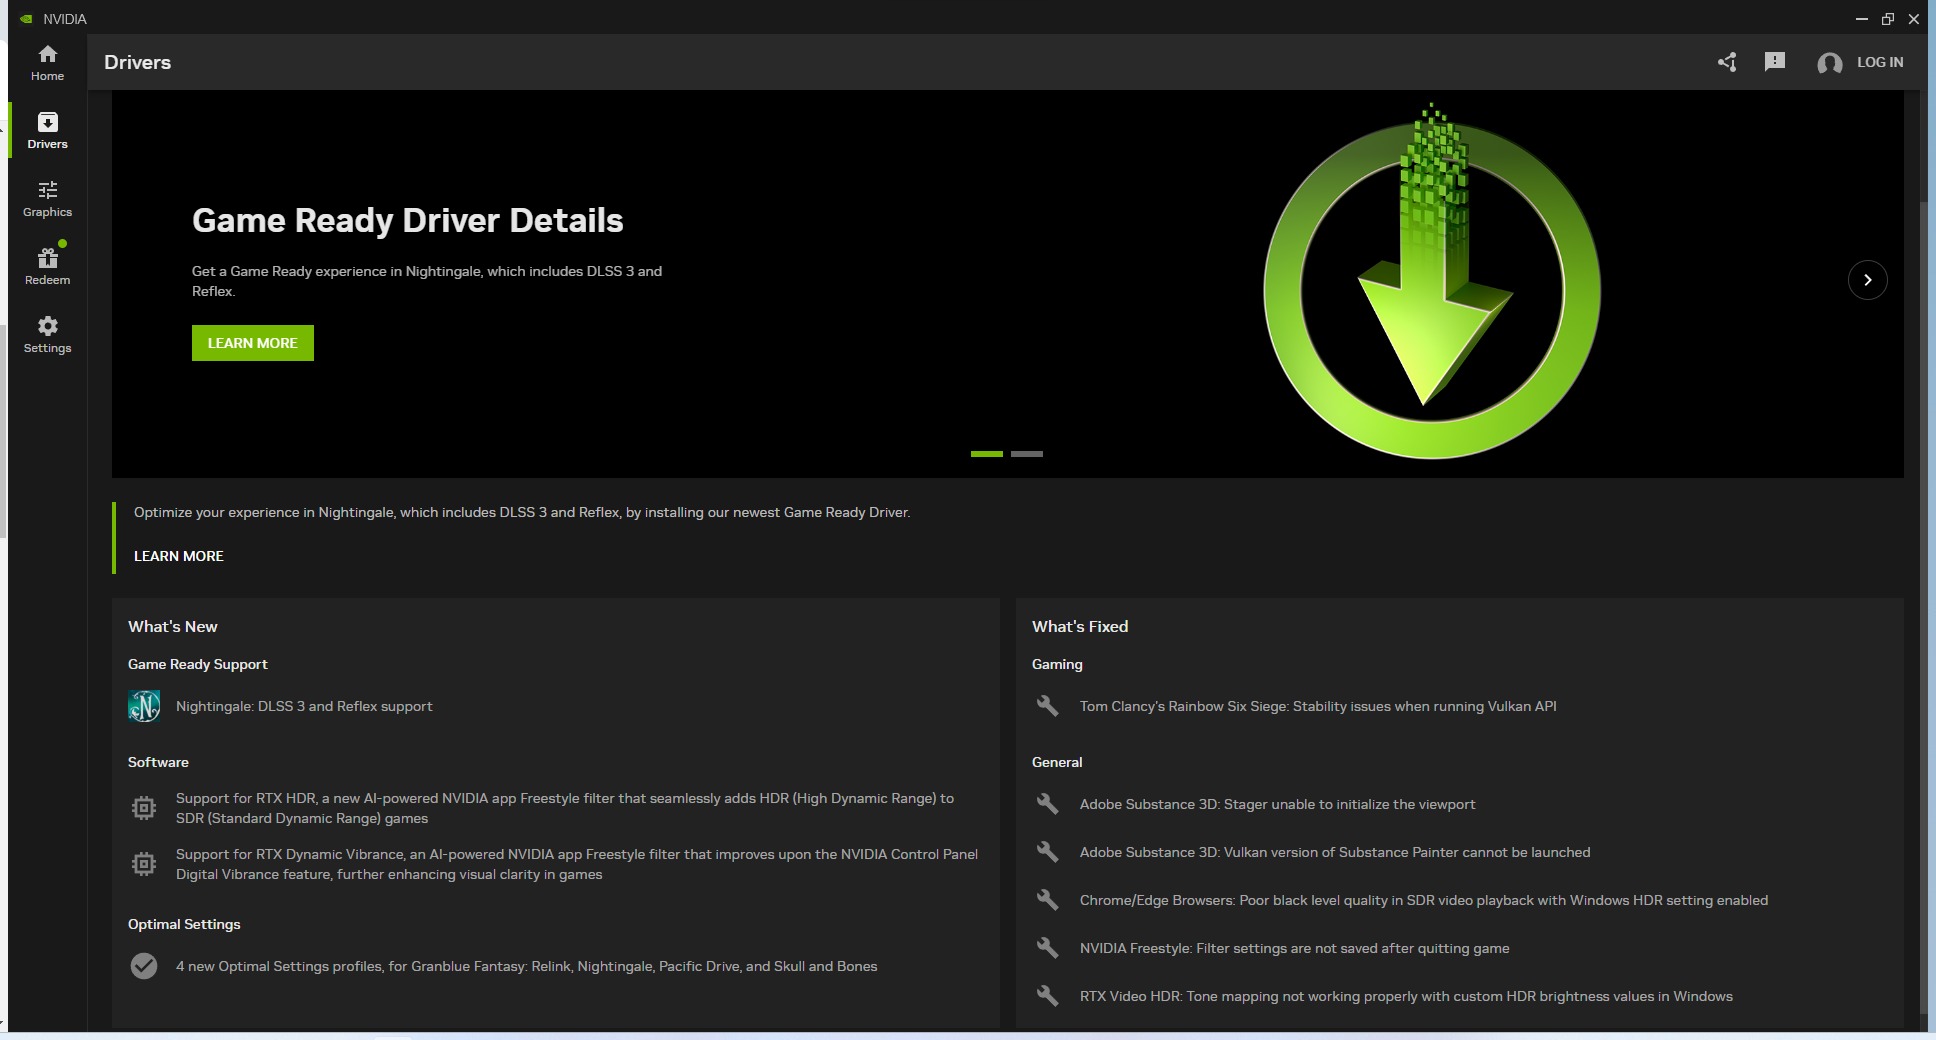
Task: Click "Adobe Substance 3D: Stager" fix text
Action: pos(1277,804)
